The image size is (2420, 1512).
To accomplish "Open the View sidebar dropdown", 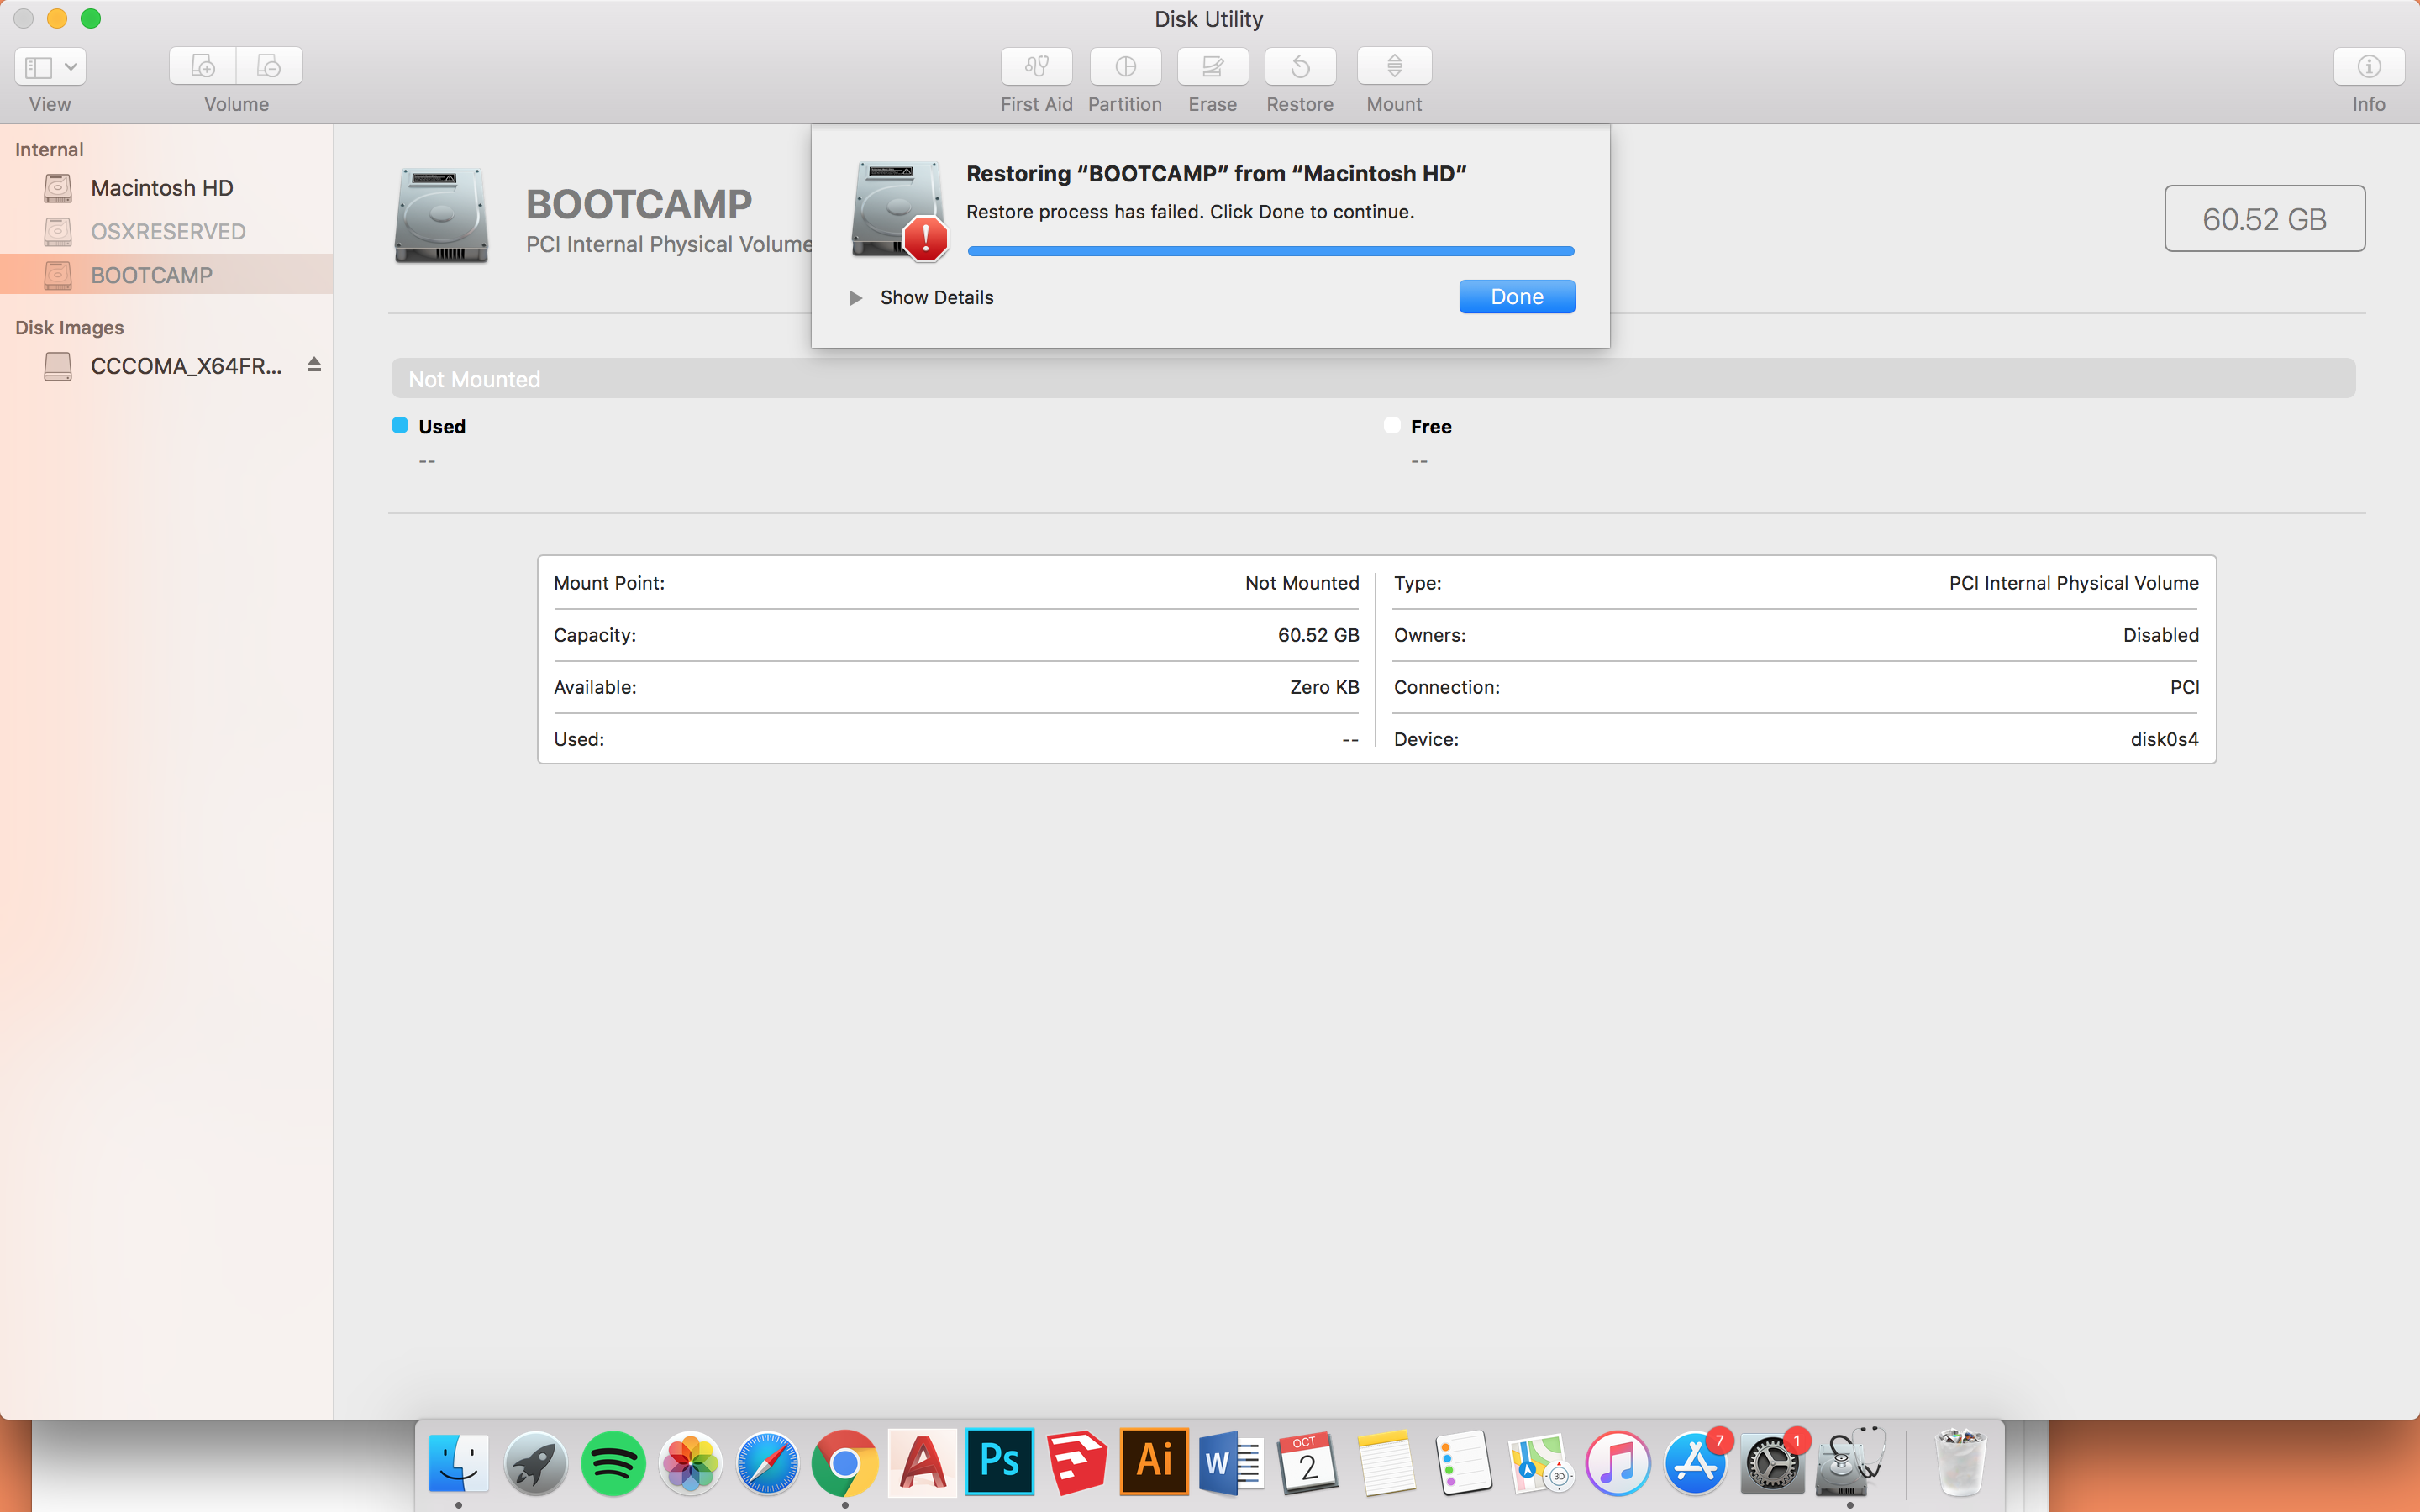I will 50,67.
